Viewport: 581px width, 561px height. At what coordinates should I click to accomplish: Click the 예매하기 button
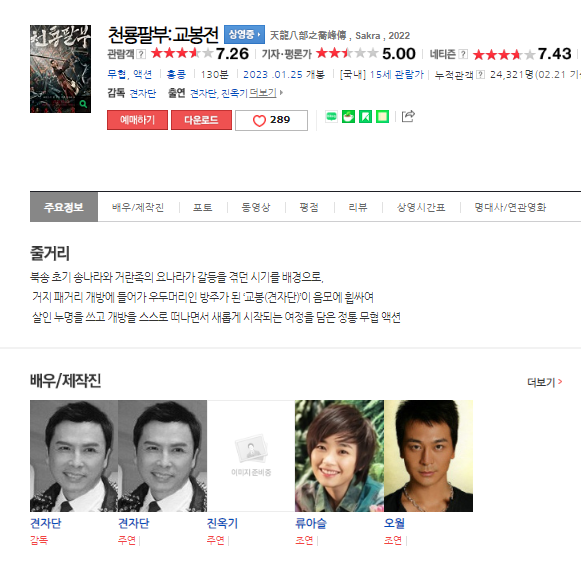point(137,120)
